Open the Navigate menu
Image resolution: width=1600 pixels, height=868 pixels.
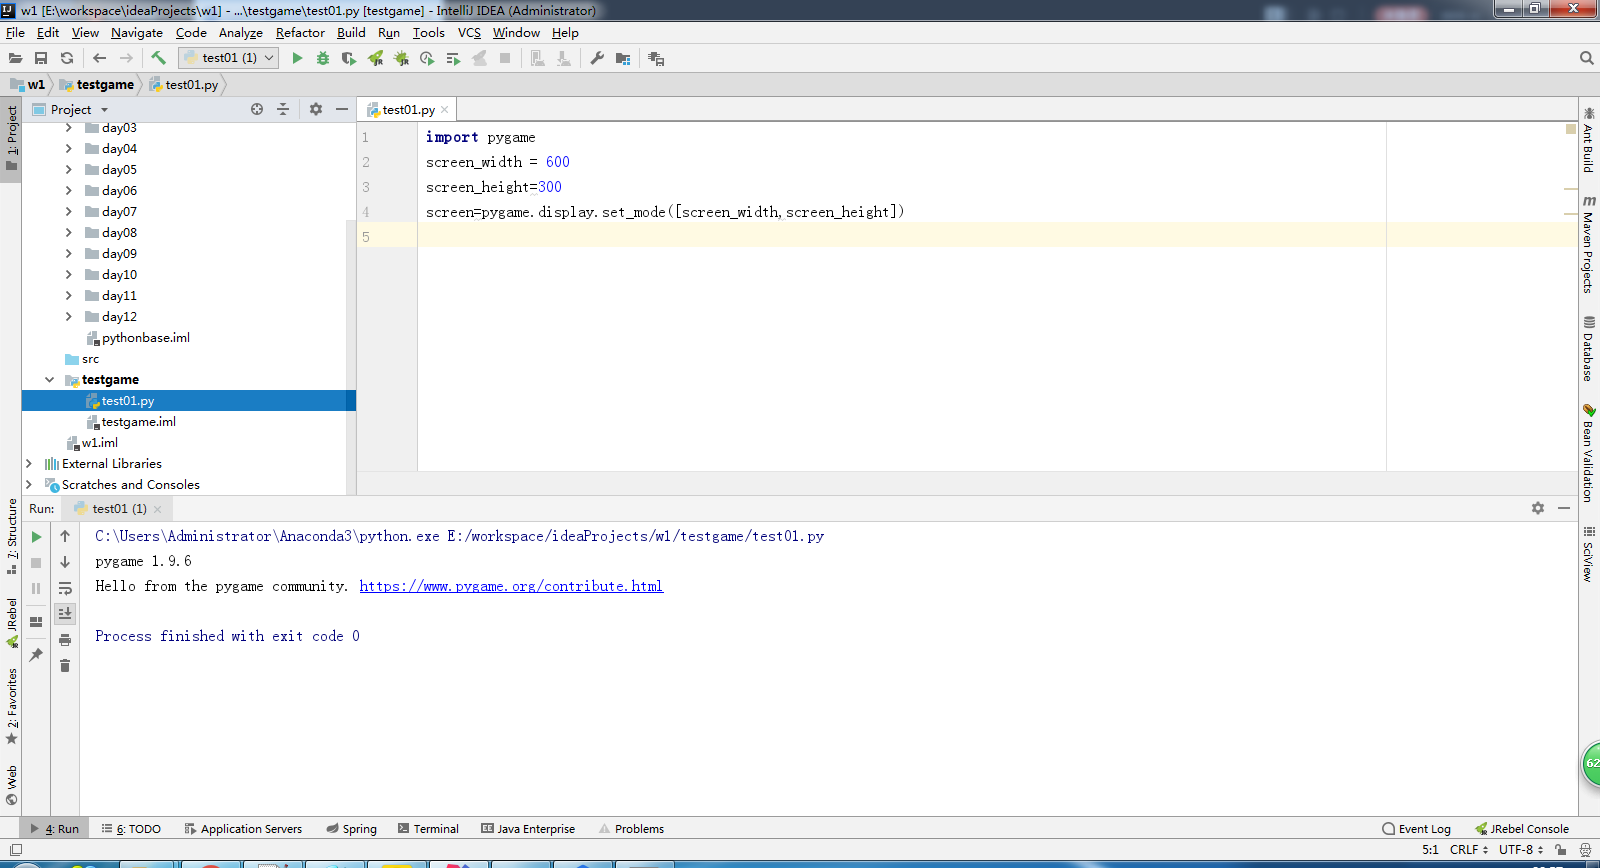pos(137,33)
